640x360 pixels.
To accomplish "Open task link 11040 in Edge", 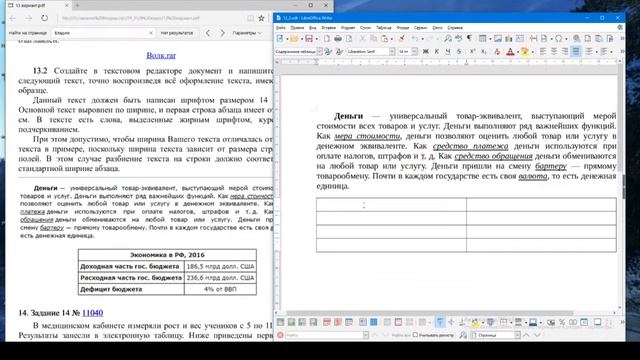I will click(x=92, y=313).
